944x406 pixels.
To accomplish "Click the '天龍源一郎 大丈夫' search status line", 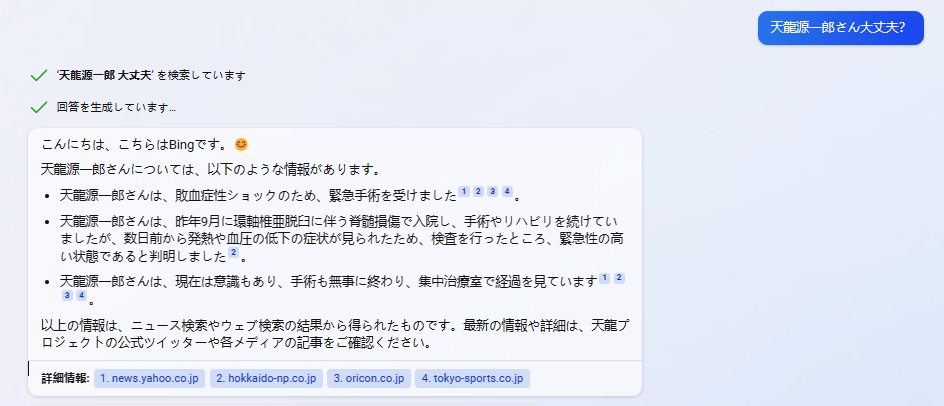I will pos(151,75).
